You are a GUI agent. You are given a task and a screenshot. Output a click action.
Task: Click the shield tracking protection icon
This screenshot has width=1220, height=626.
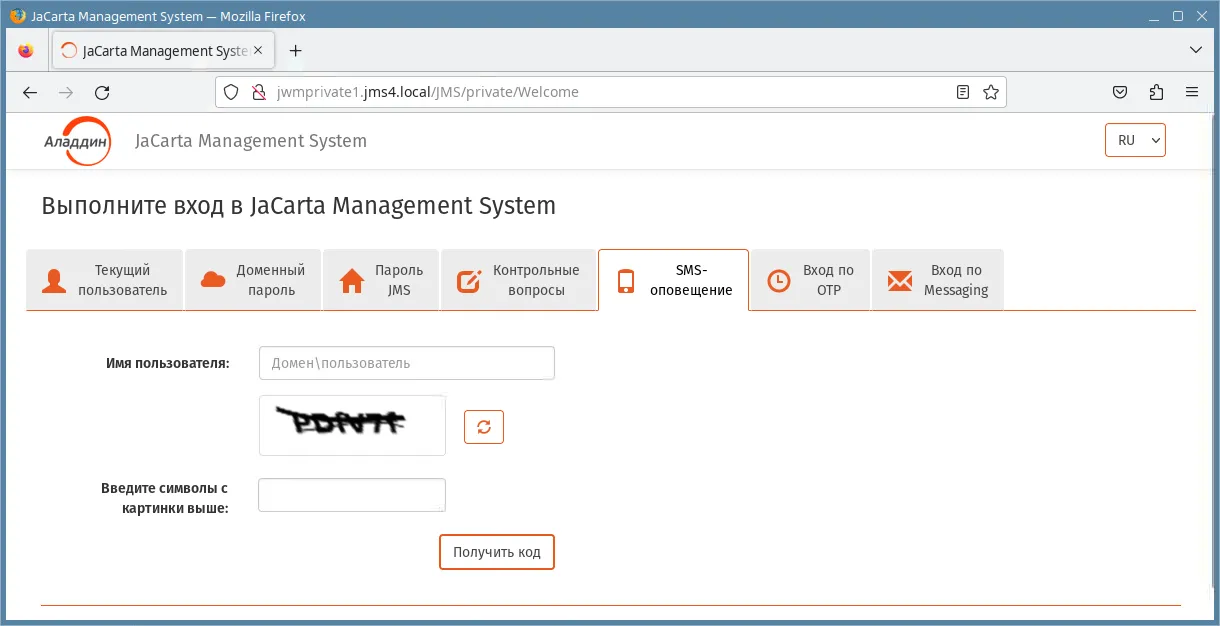tap(231, 92)
